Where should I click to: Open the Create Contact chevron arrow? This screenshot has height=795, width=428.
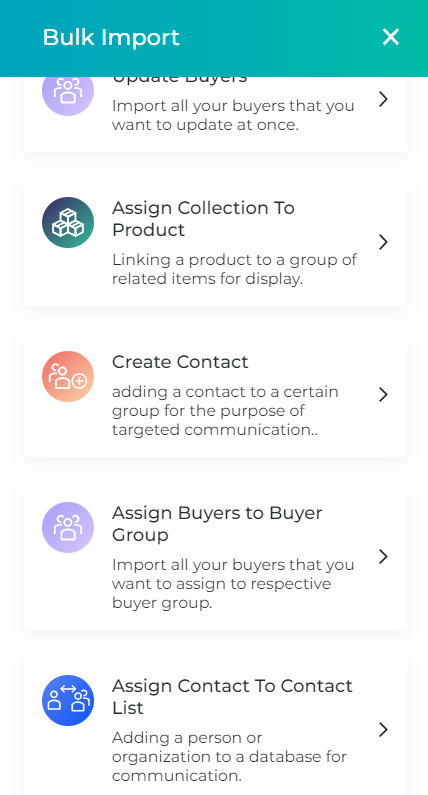(383, 394)
